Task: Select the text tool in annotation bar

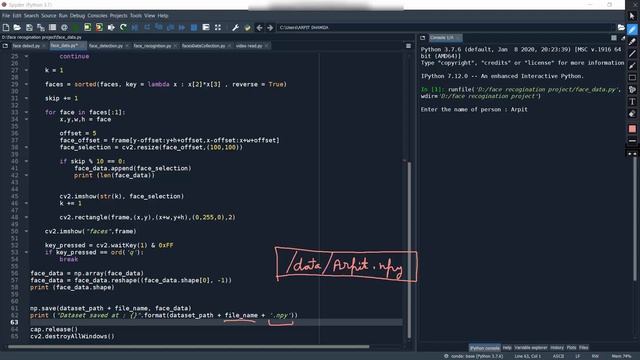Action: (632, 102)
